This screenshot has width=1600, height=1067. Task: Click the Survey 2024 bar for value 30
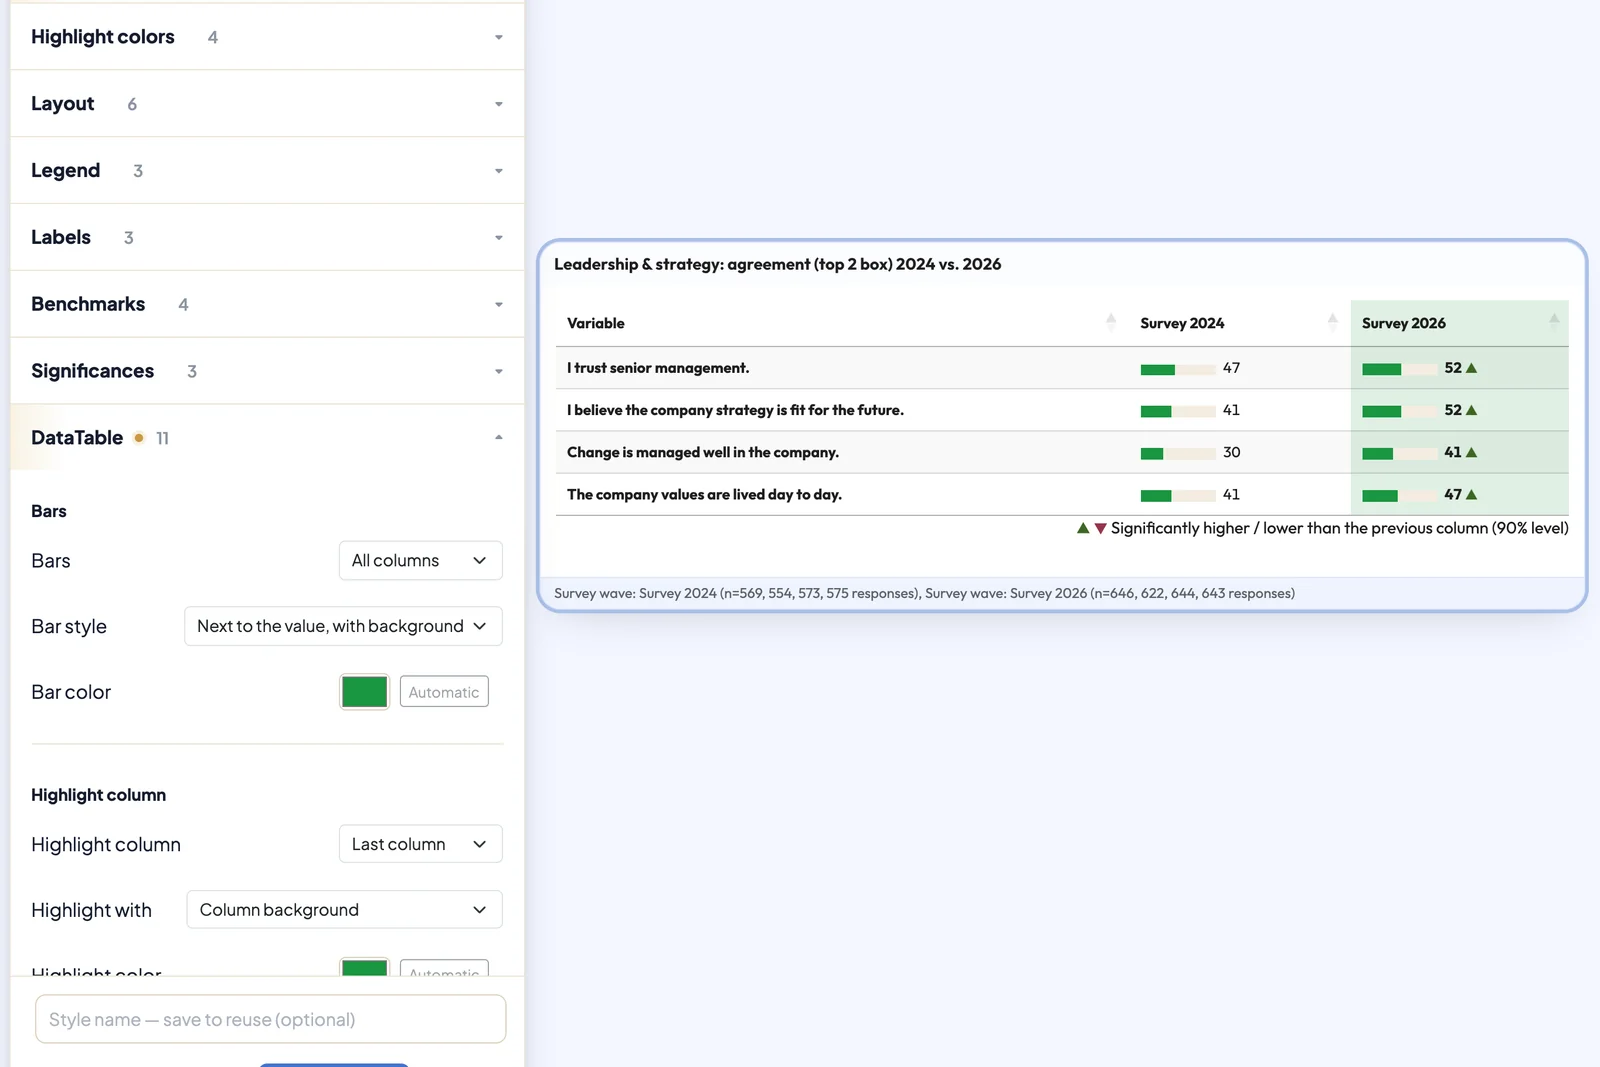[x=1178, y=453]
